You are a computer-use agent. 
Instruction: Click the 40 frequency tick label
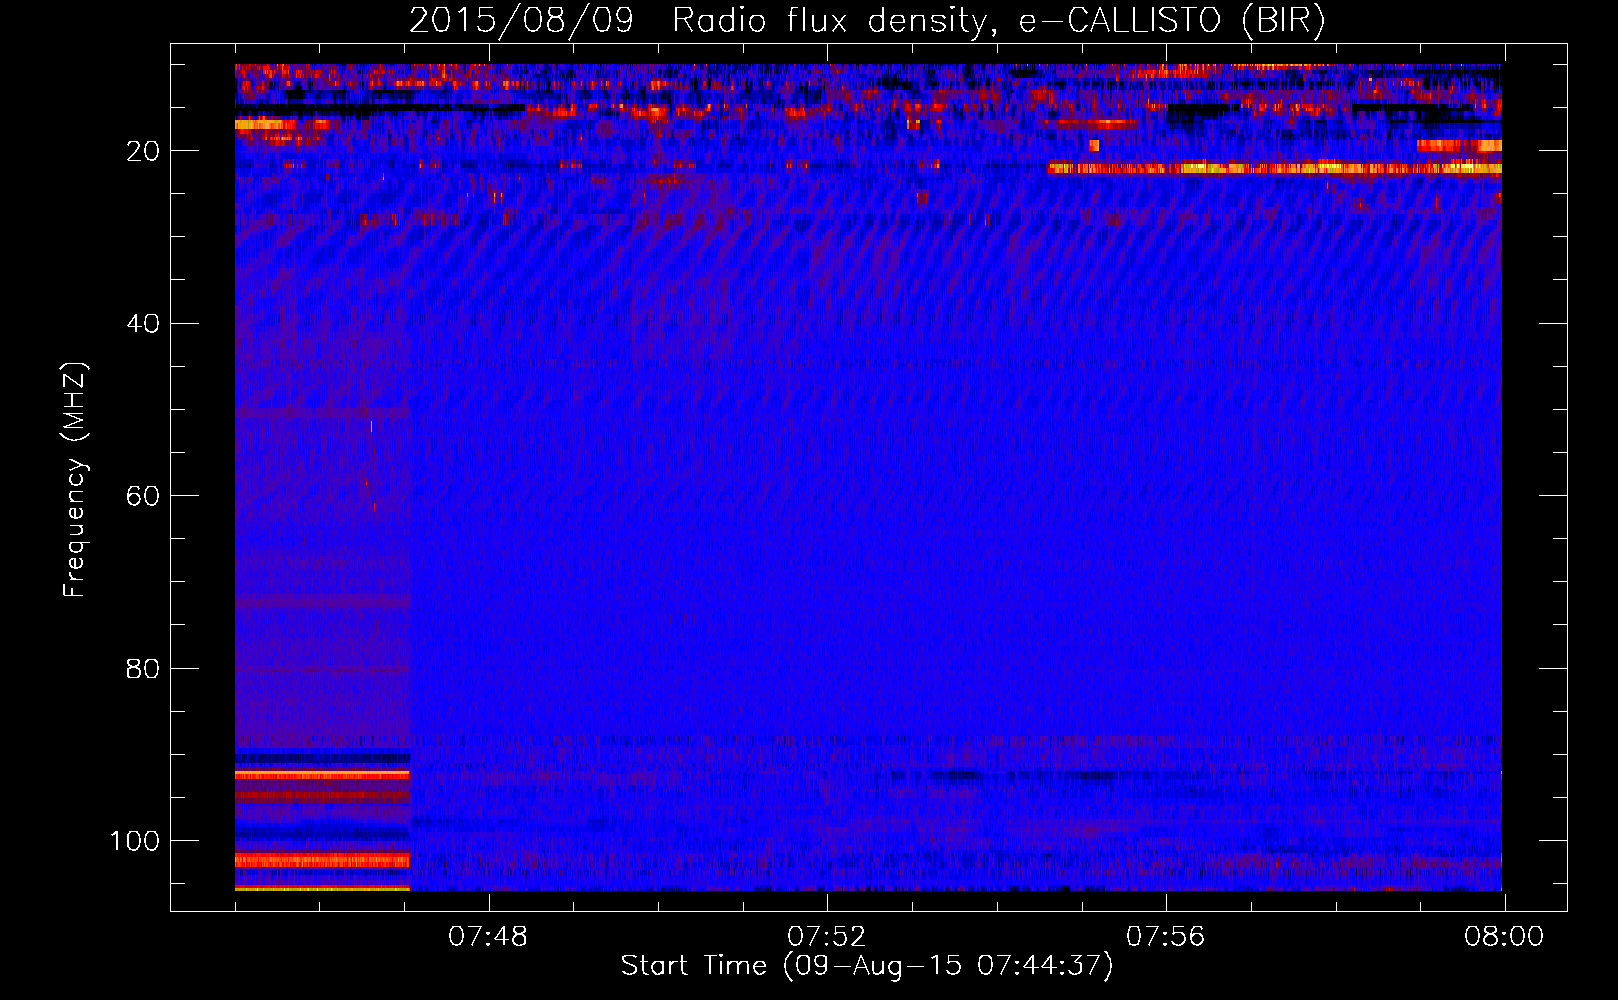pos(143,324)
